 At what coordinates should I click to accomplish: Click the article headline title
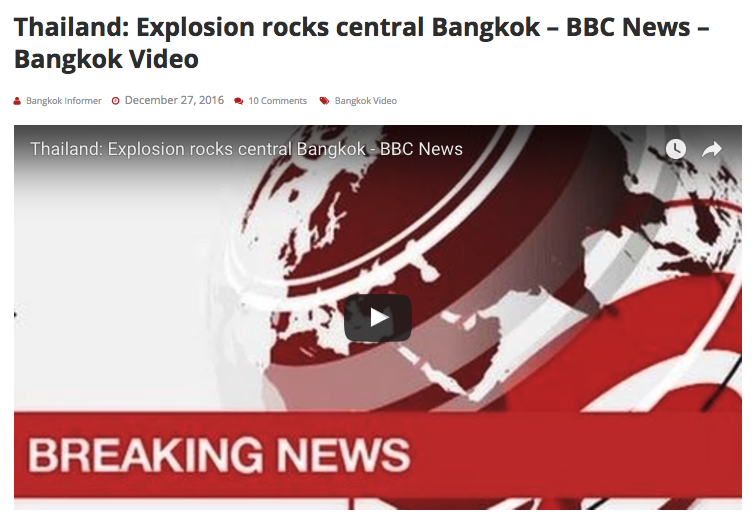point(362,43)
